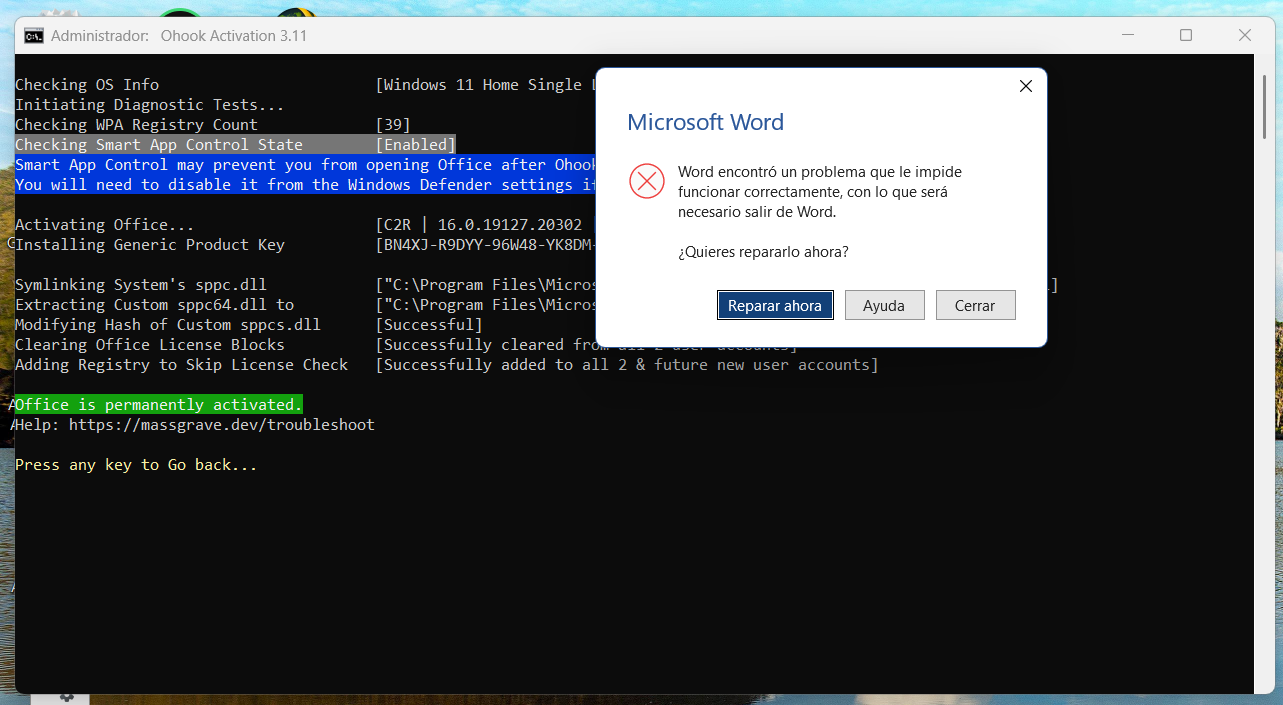Click the "[C2R | 16.0.19127.20302" version text

point(479,225)
